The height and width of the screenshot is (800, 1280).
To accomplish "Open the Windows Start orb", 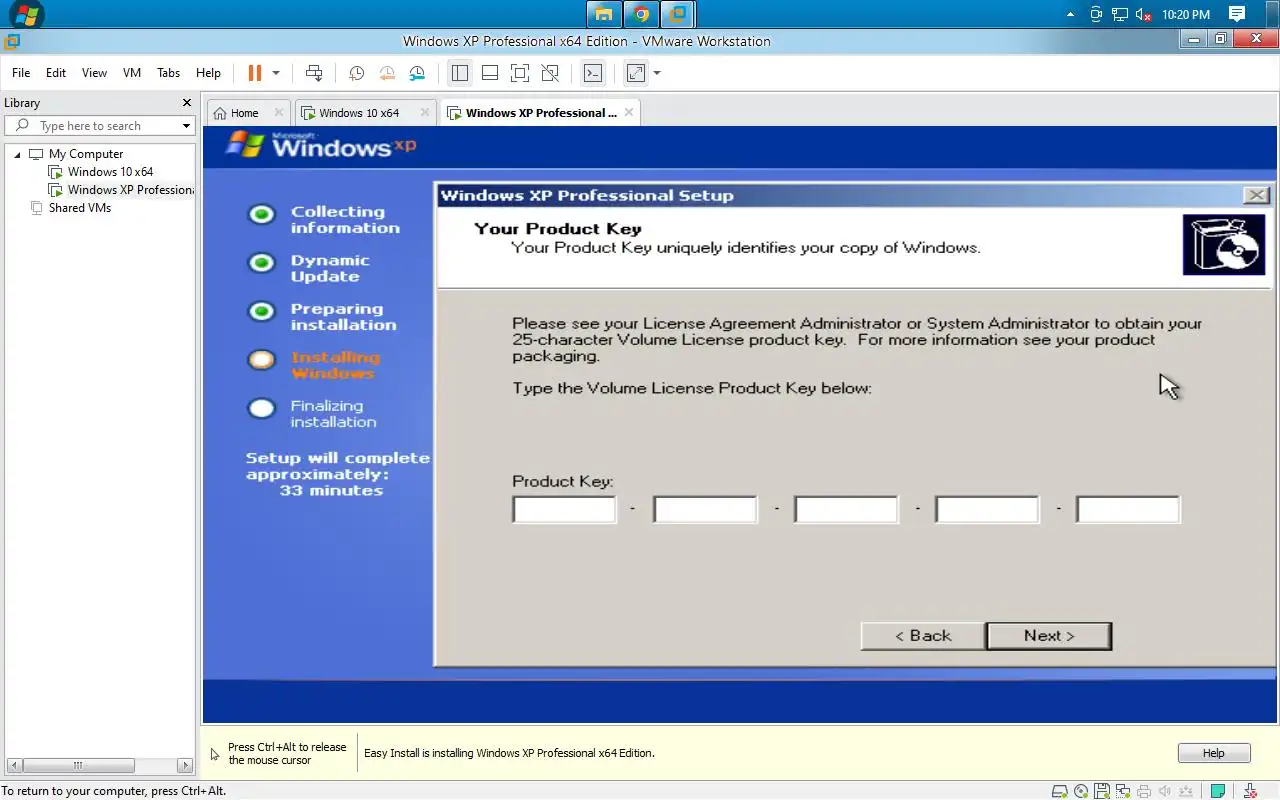I will (x=26, y=14).
